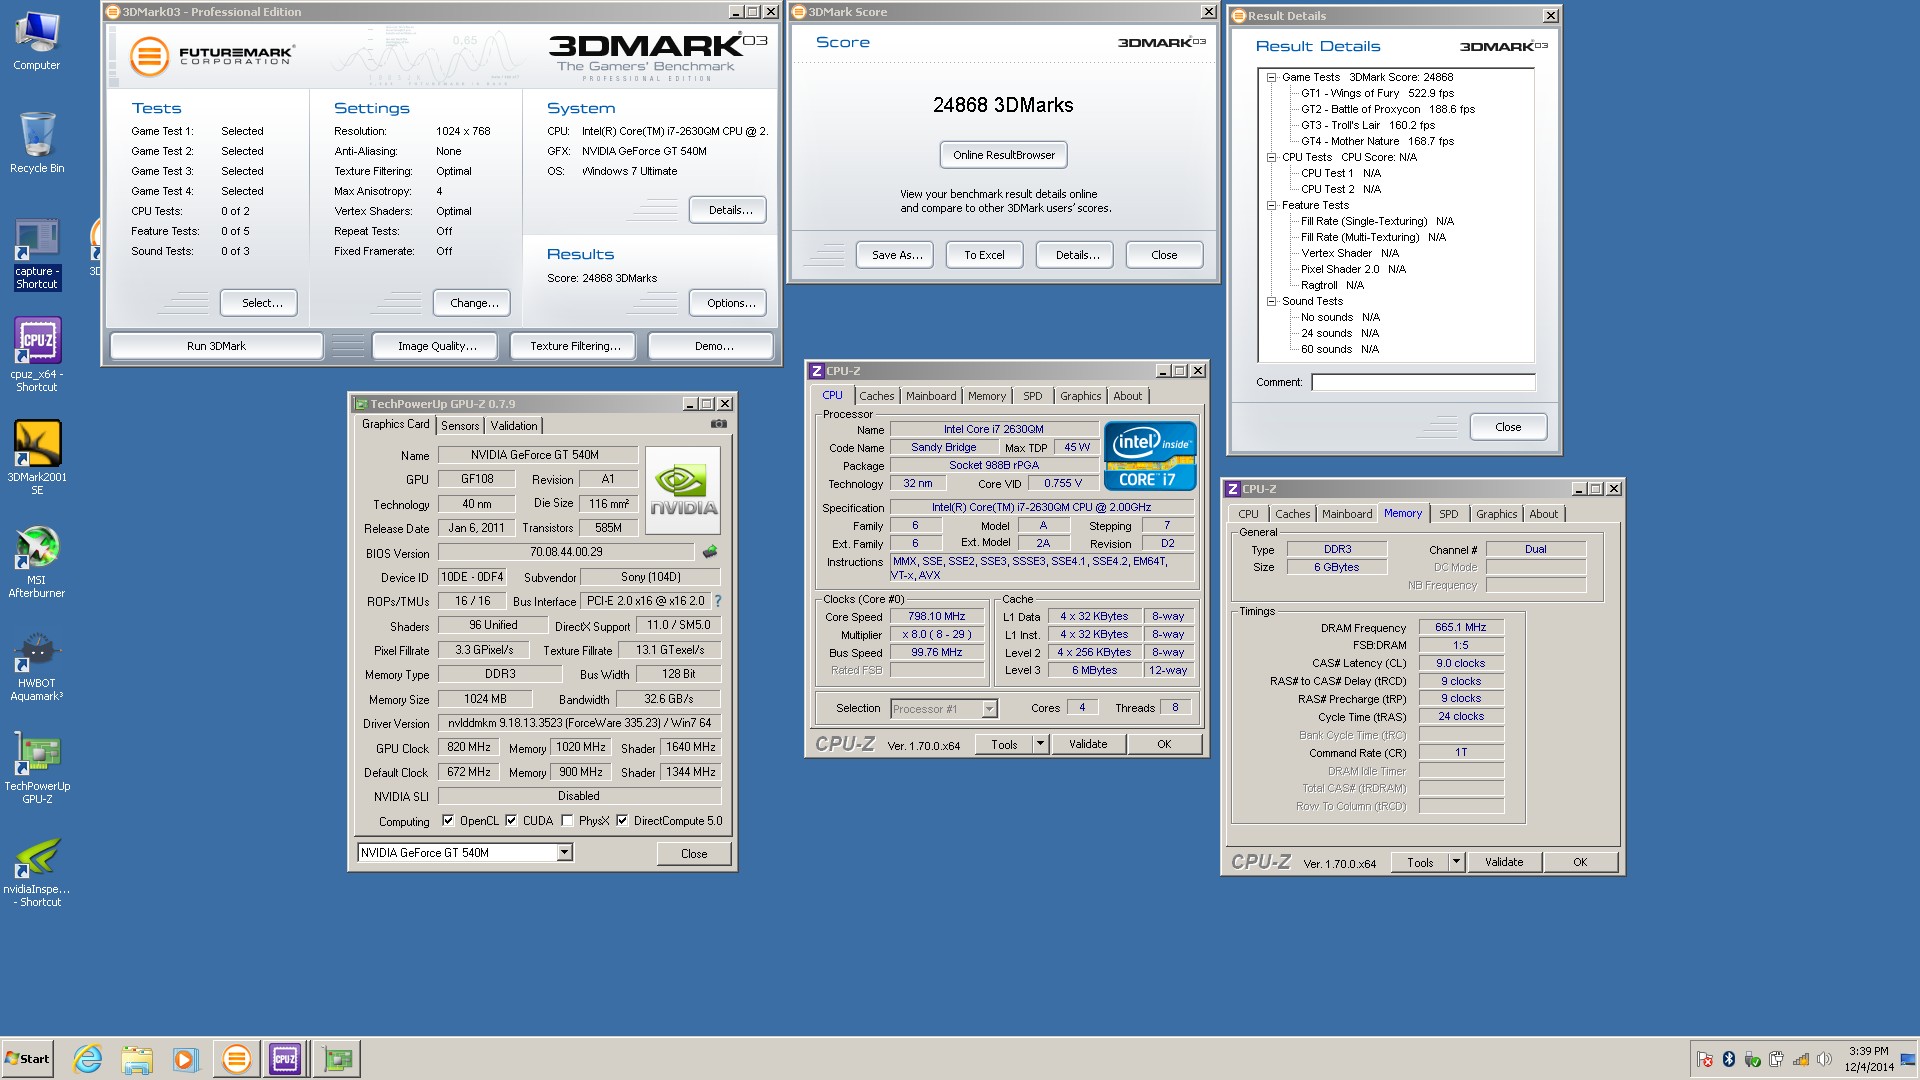Click the Online ResultBrowser button
The width and height of the screenshot is (1920, 1080).
pyautogui.click(x=1004, y=155)
